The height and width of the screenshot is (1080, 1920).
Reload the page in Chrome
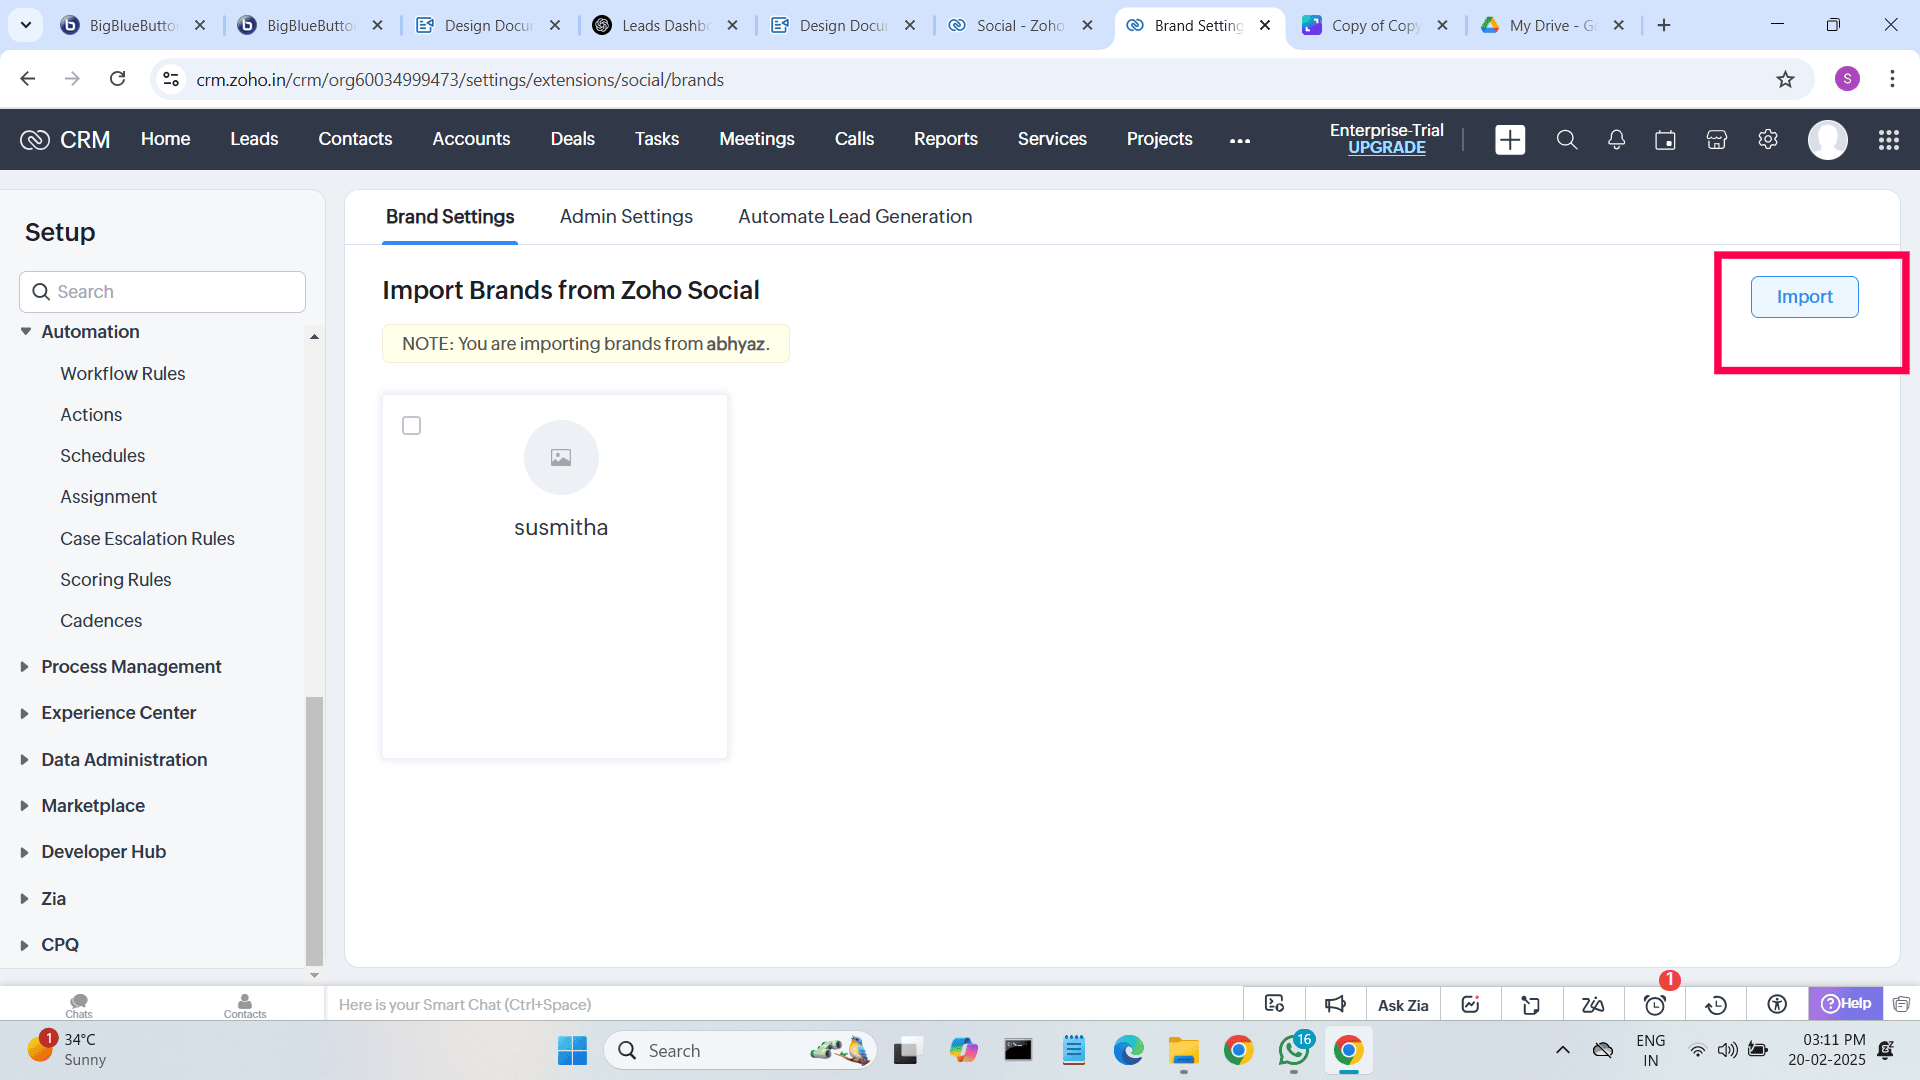117,79
